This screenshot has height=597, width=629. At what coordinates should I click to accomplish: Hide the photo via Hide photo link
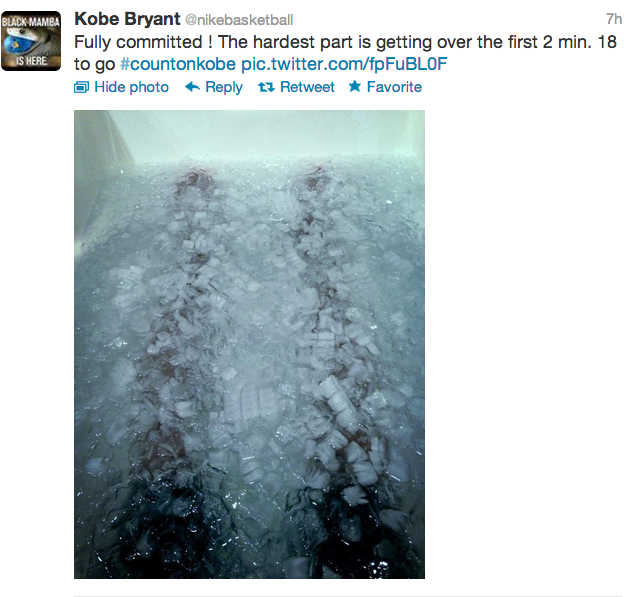point(131,87)
